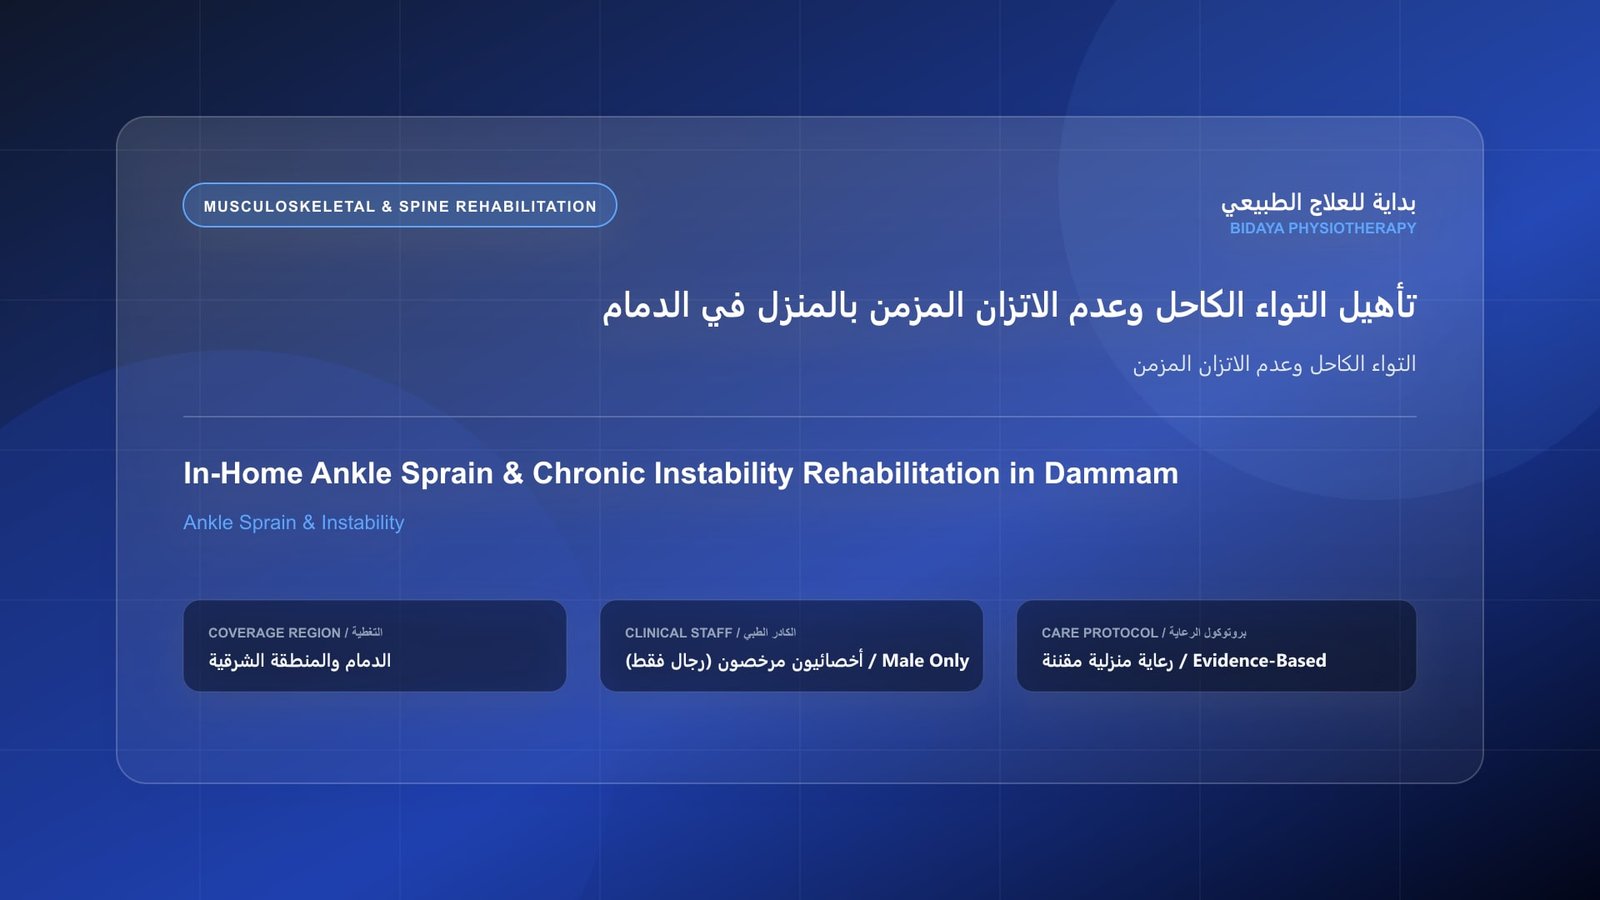Viewport: 1600px width, 900px height.
Task: Click the Coverage Region card label
Action: (295, 632)
